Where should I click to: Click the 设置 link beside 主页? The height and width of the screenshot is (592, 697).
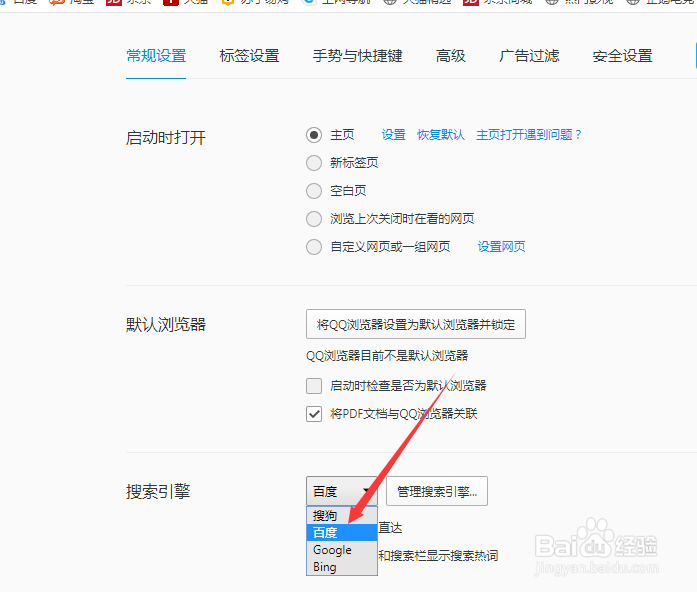point(393,135)
